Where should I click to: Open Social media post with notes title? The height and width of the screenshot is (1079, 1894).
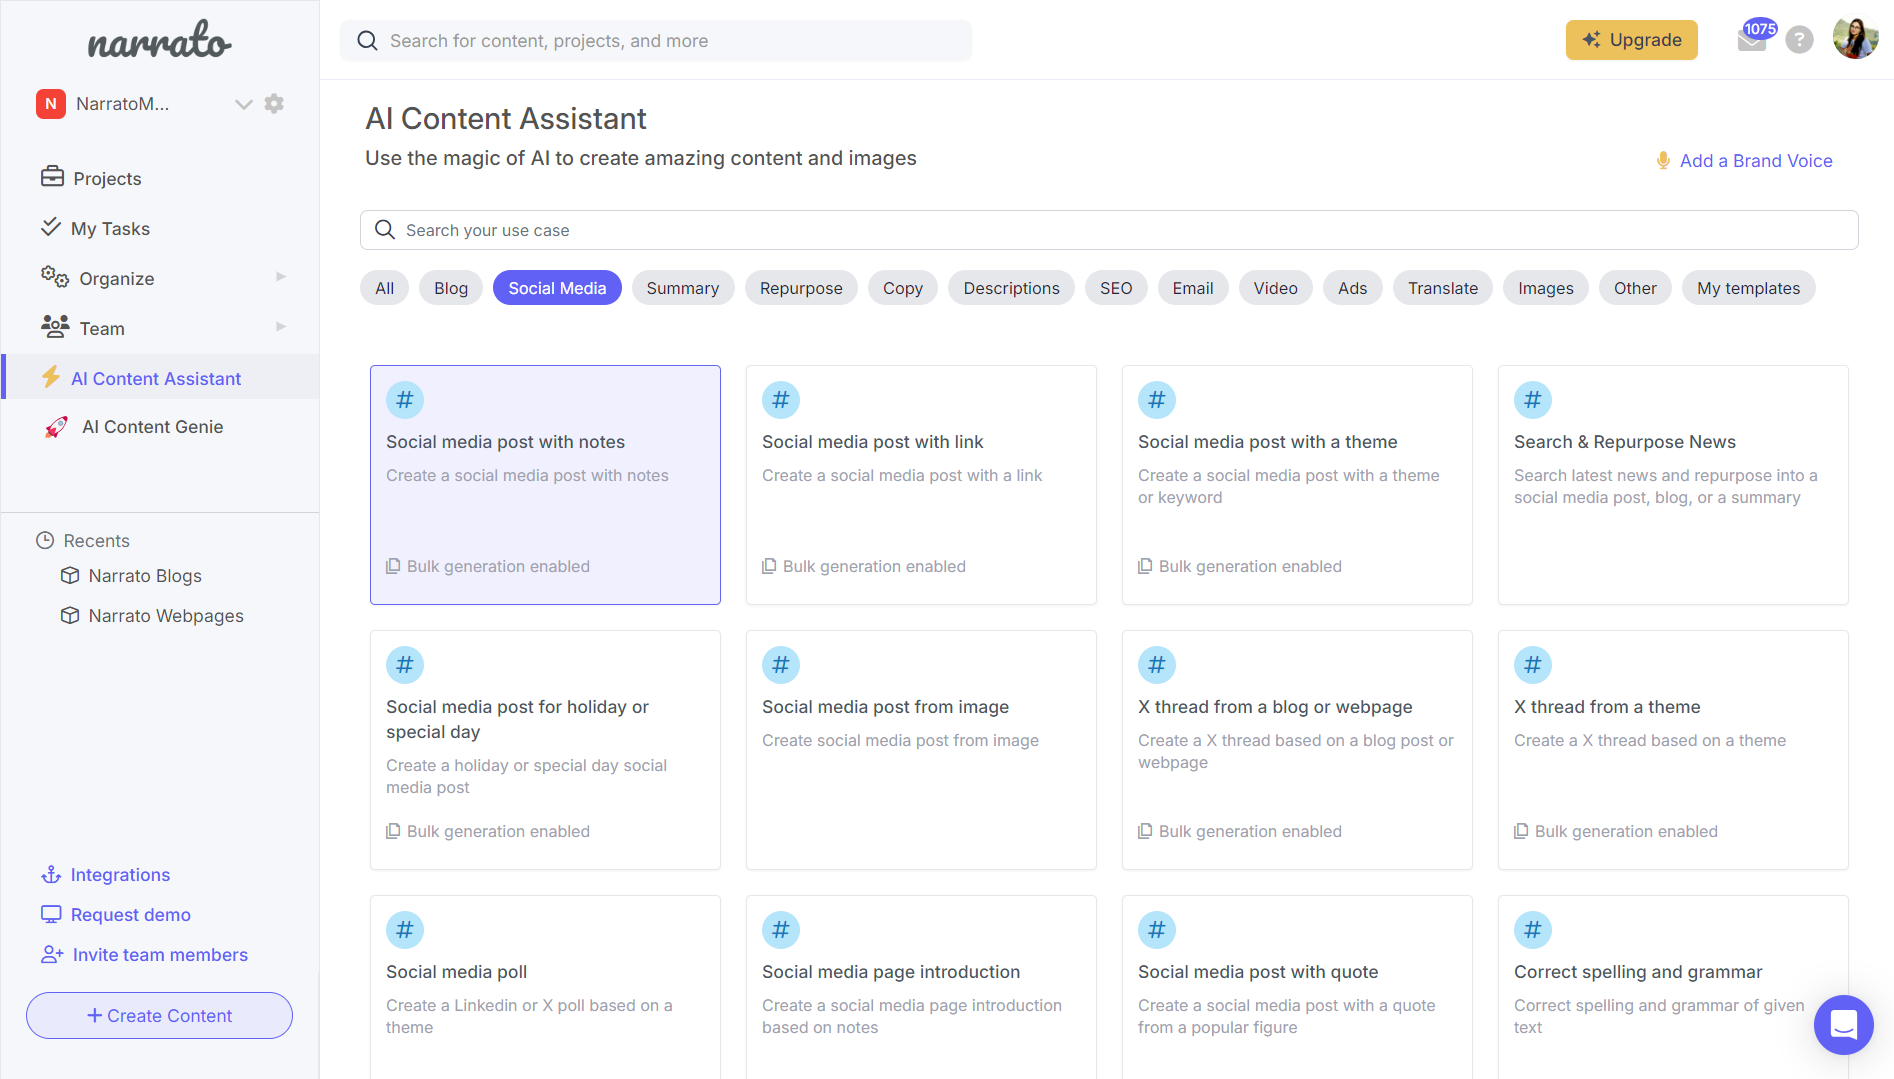tap(505, 442)
